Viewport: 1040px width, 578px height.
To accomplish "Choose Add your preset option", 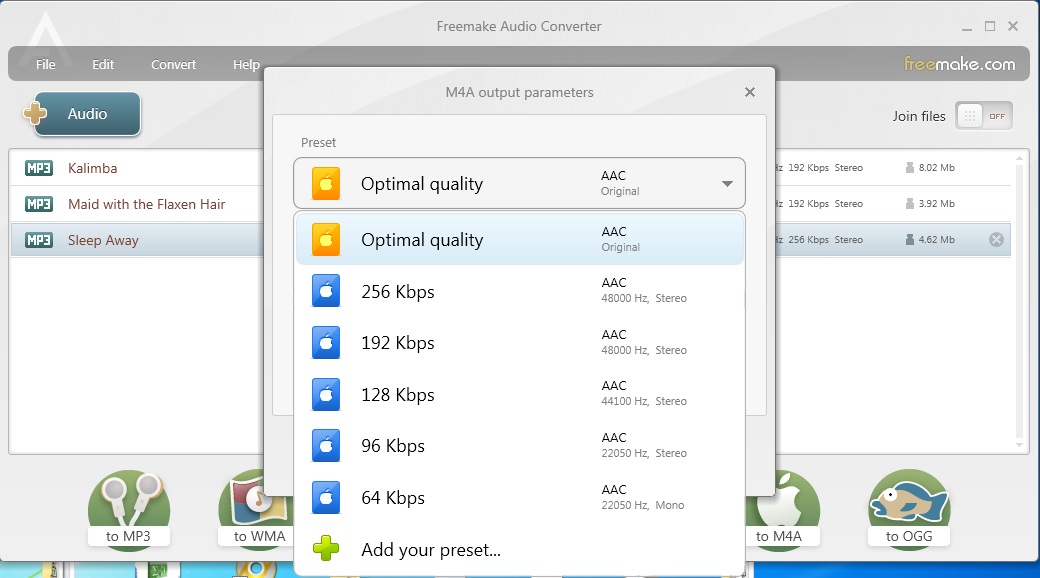I will (x=519, y=549).
